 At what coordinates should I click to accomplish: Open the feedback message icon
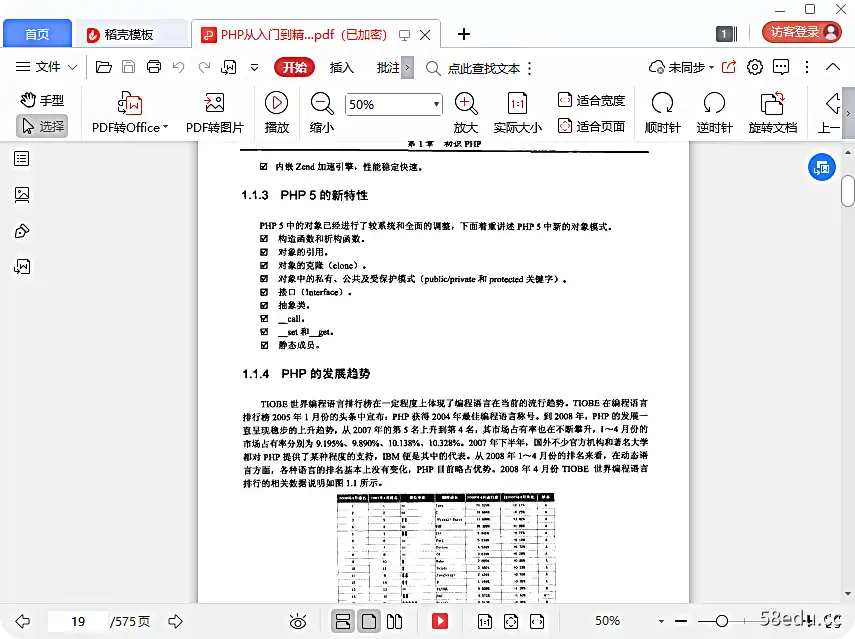pyautogui.click(x=781, y=67)
